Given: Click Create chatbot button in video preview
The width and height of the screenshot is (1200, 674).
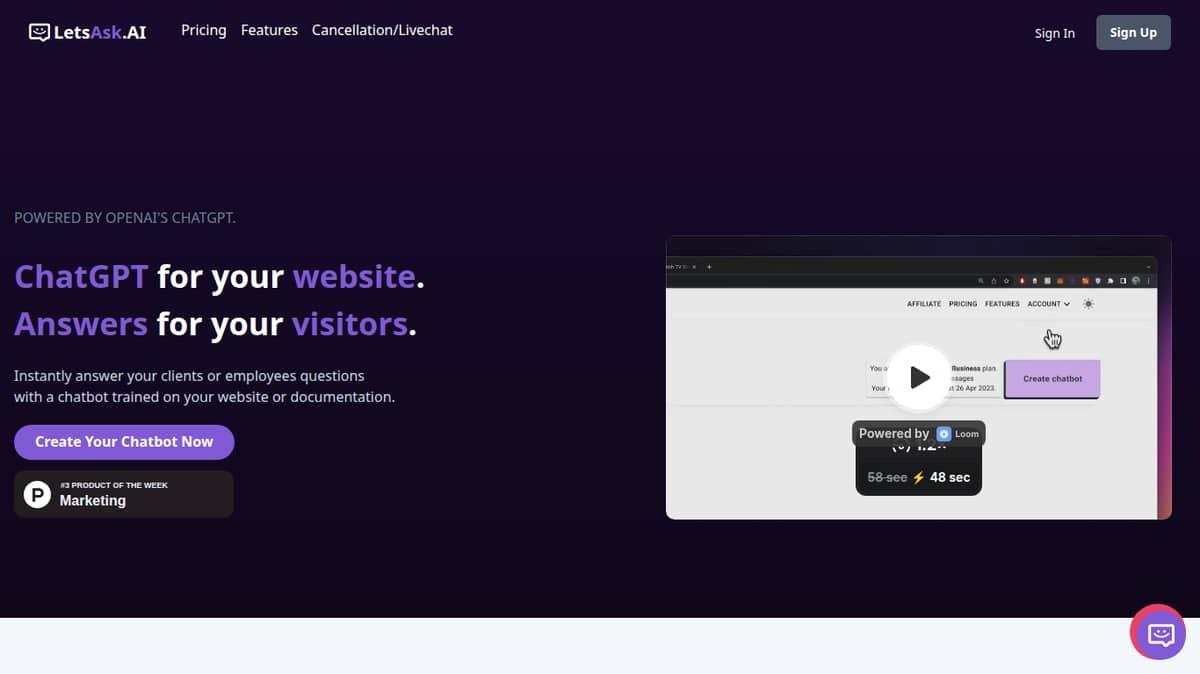Looking at the screenshot, I should (1052, 379).
